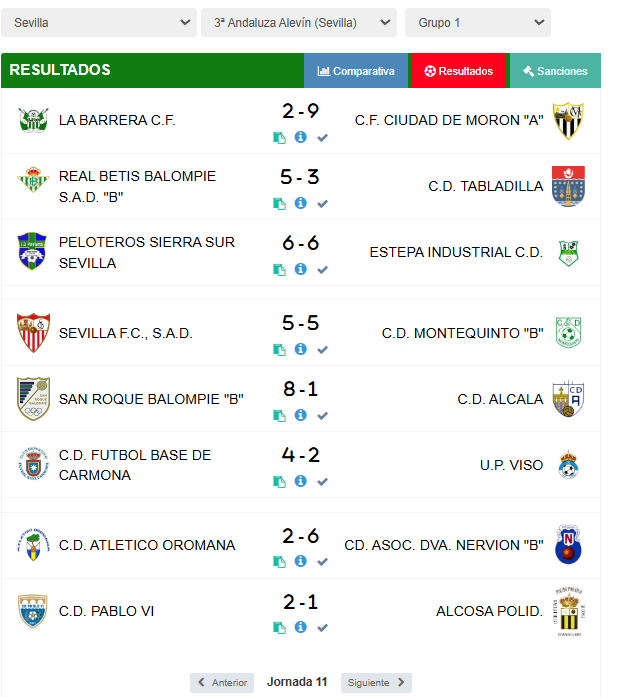The image size is (617, 697).
Task: Open the 3ª Andaluza Alevín competition dropdown
Action: pyautogui.click(x=299, y=23)
